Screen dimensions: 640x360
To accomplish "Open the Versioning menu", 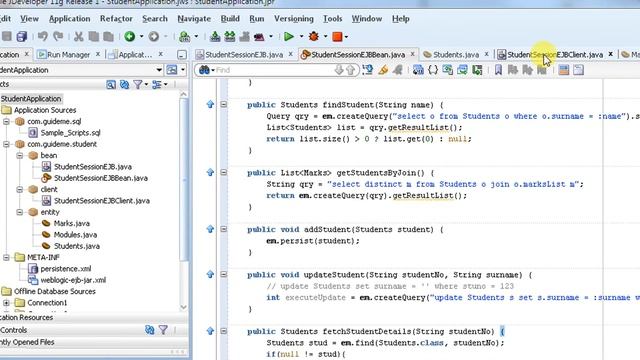I will point(293,19).
